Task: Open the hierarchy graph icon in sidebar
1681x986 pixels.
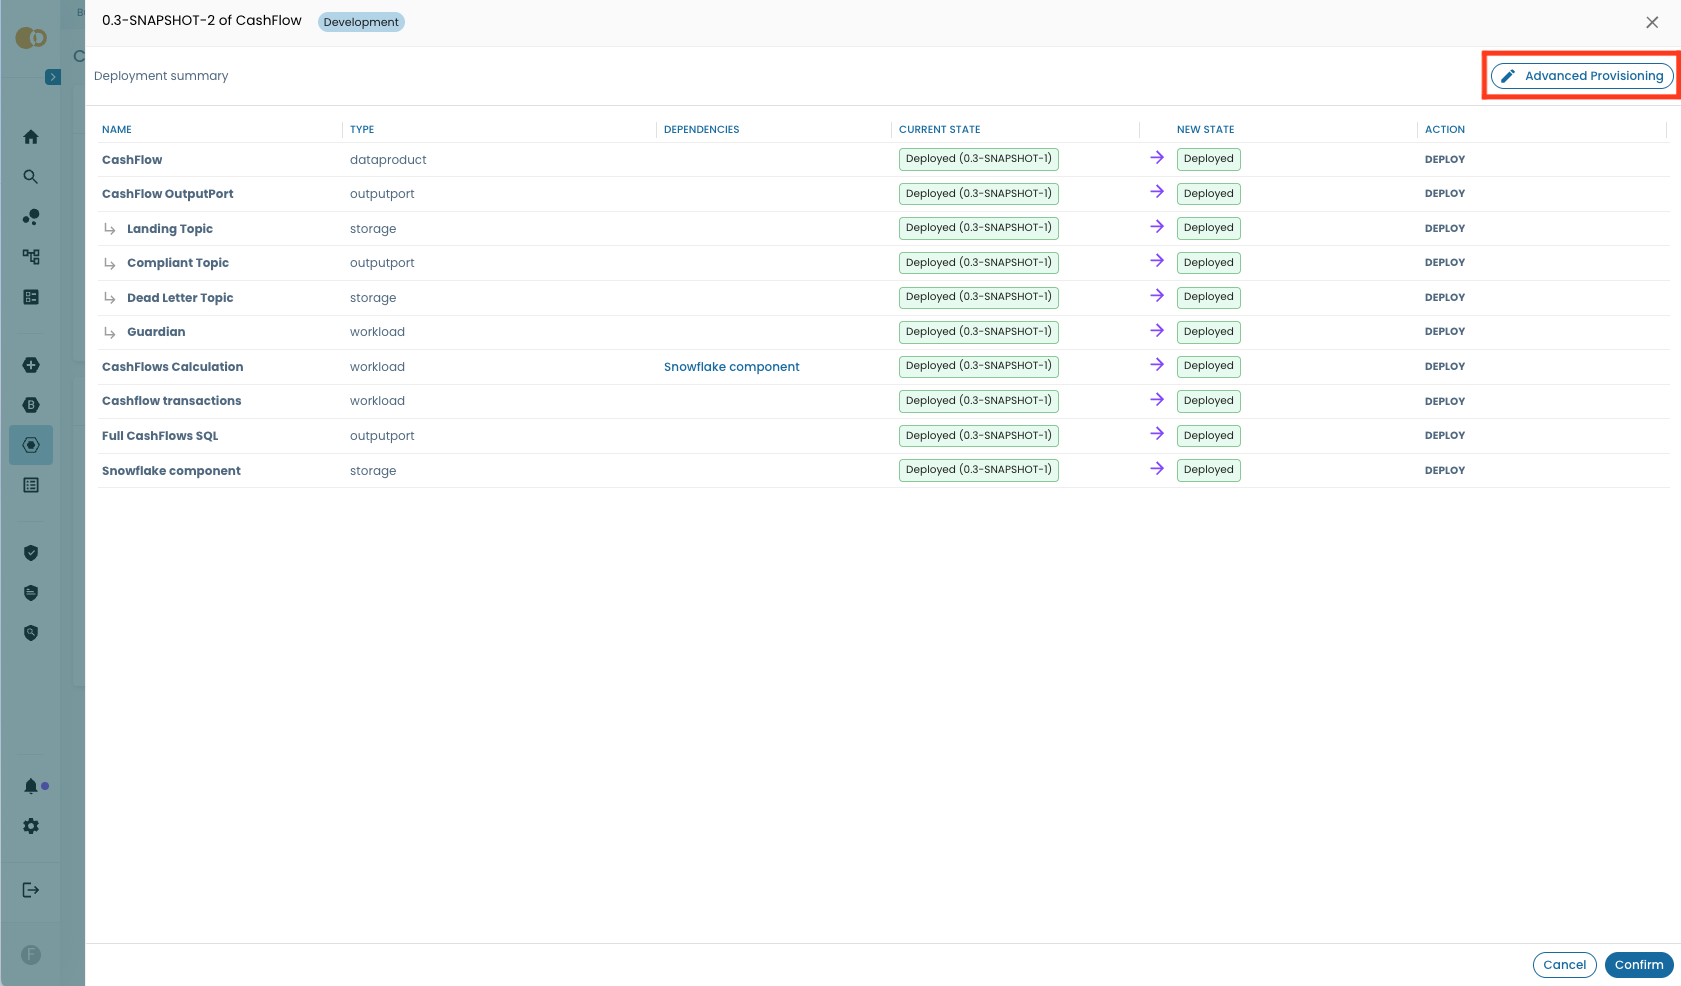Action: click(x=31, y=257)
